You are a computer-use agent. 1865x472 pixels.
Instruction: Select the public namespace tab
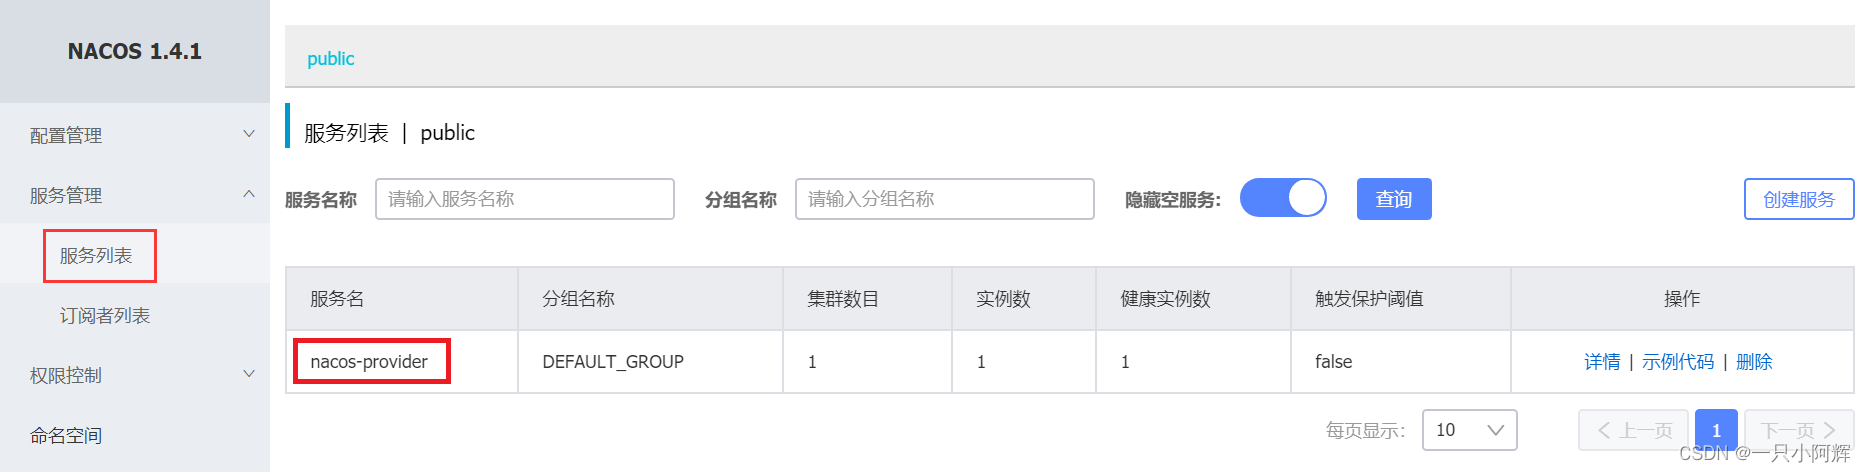pyautogui.click(x=331, y=59)
